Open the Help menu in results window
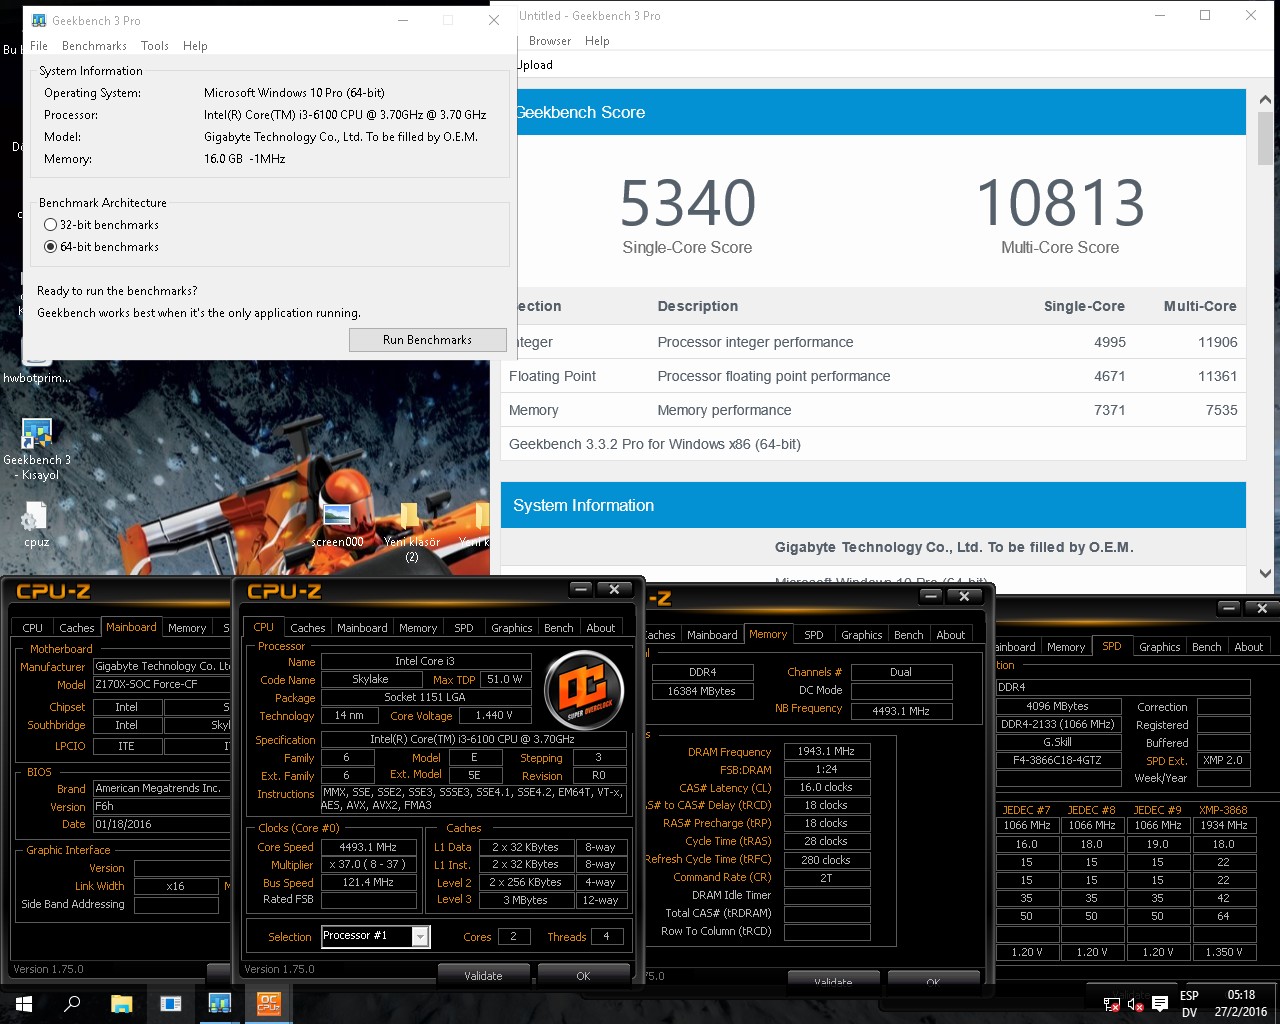 [x=597, y=41]
